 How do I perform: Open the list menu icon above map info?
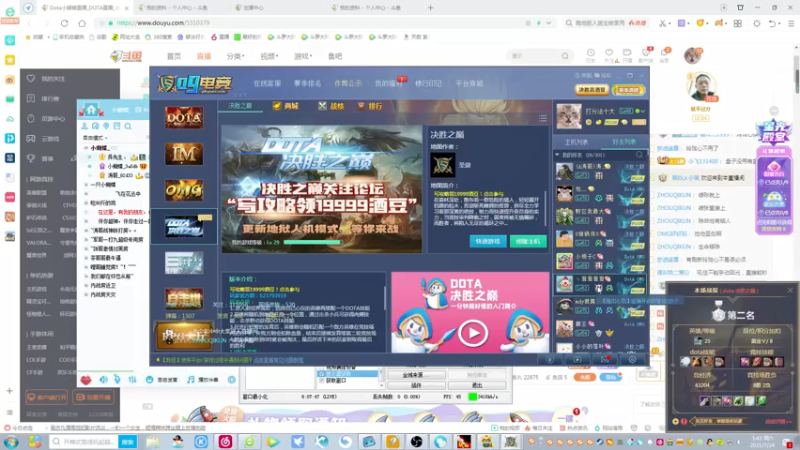coord(543,118)
